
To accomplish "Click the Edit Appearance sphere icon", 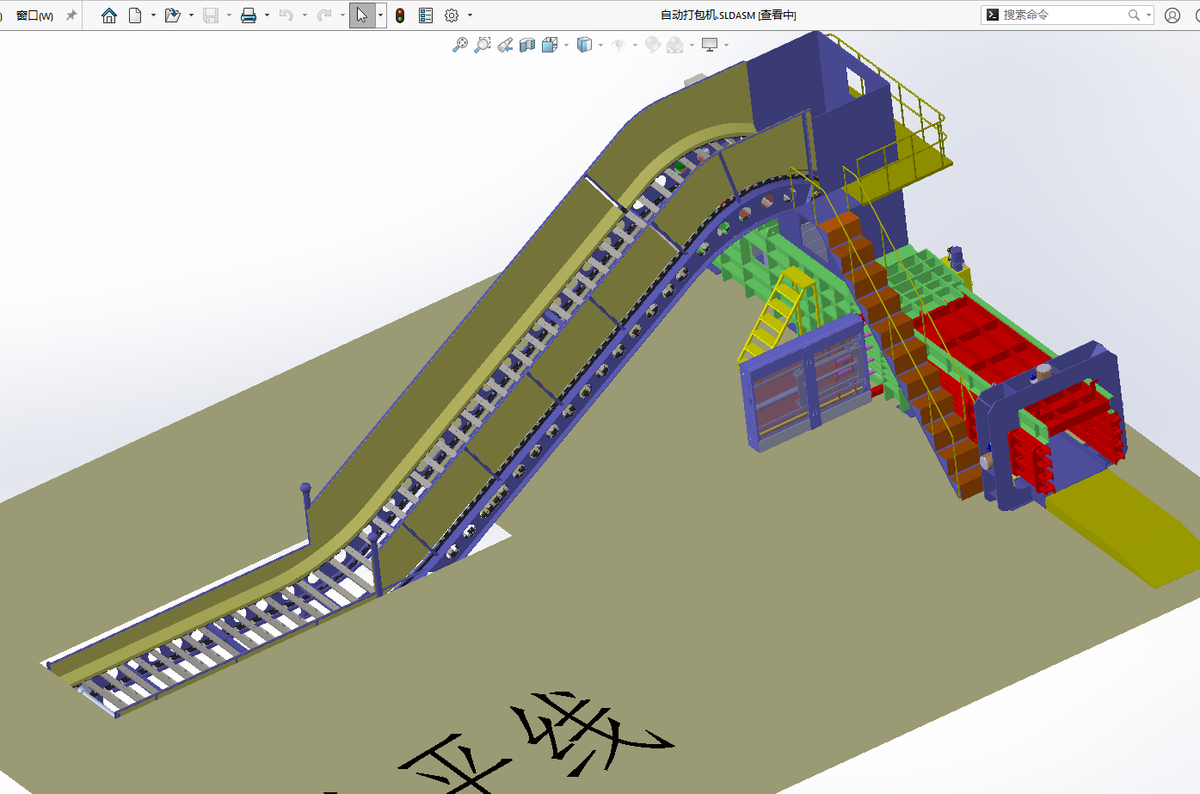I will click(x=652, y=44).
